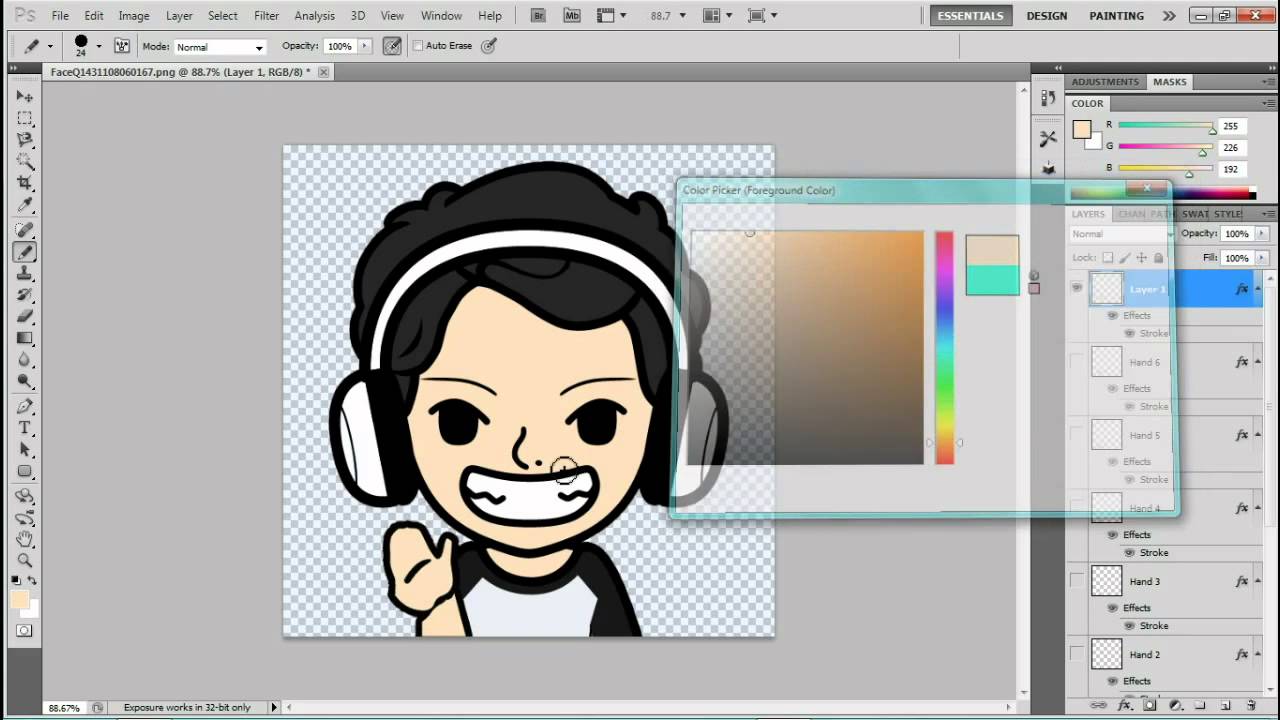Collapse effects of Hand 3 layer
This screenshot has height=720, width=1280.
pos(1257,581)
